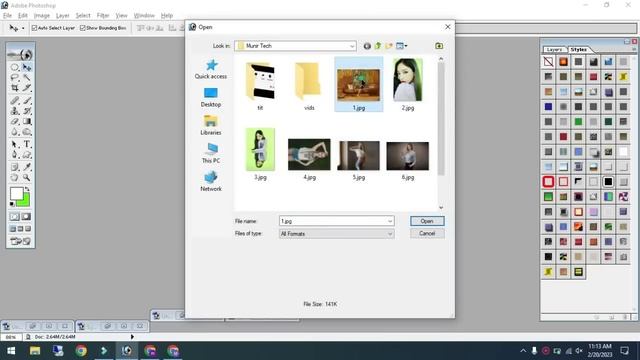This screenshot has height=360, width=640.
Task: Open the Edit menu
Action: pyautogui.click(x=22, y=16)
